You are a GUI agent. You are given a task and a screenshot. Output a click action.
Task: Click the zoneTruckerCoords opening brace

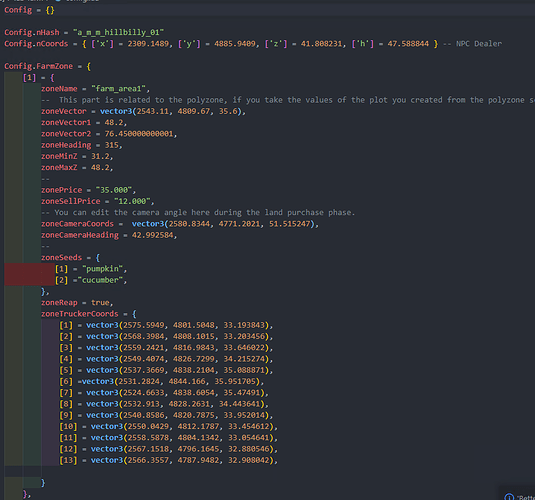(x=134, y=314)
